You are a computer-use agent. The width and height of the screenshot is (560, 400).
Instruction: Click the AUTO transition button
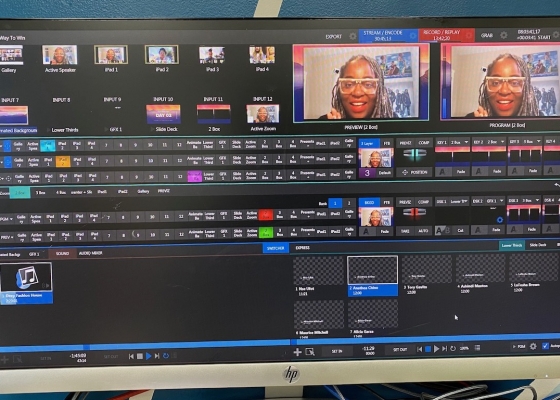(x=423, y=231)
